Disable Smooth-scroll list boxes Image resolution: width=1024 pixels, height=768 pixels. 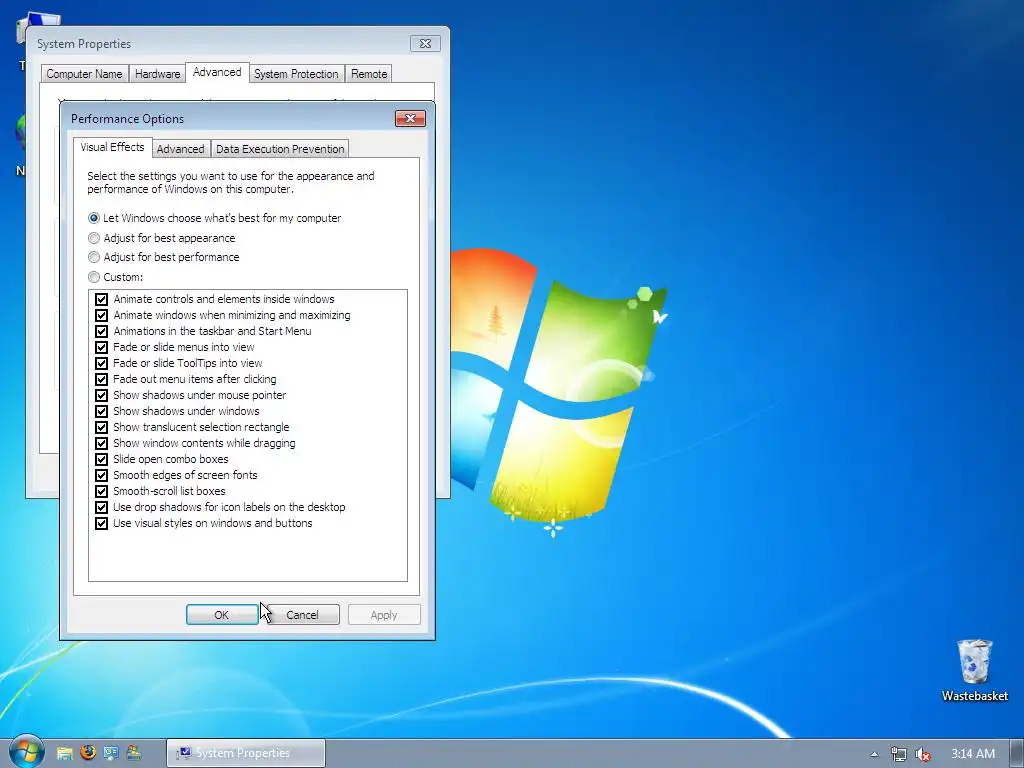click(101, 491)
